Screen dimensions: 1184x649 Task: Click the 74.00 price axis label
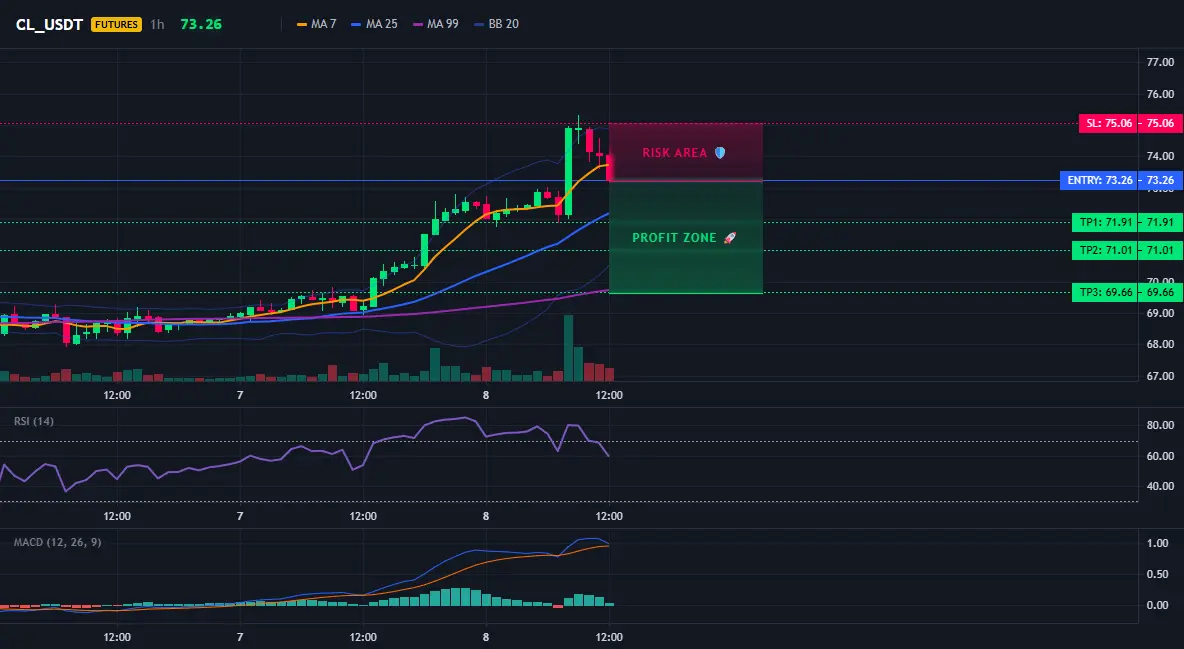pyautogui.click(x=1161, y=156)
